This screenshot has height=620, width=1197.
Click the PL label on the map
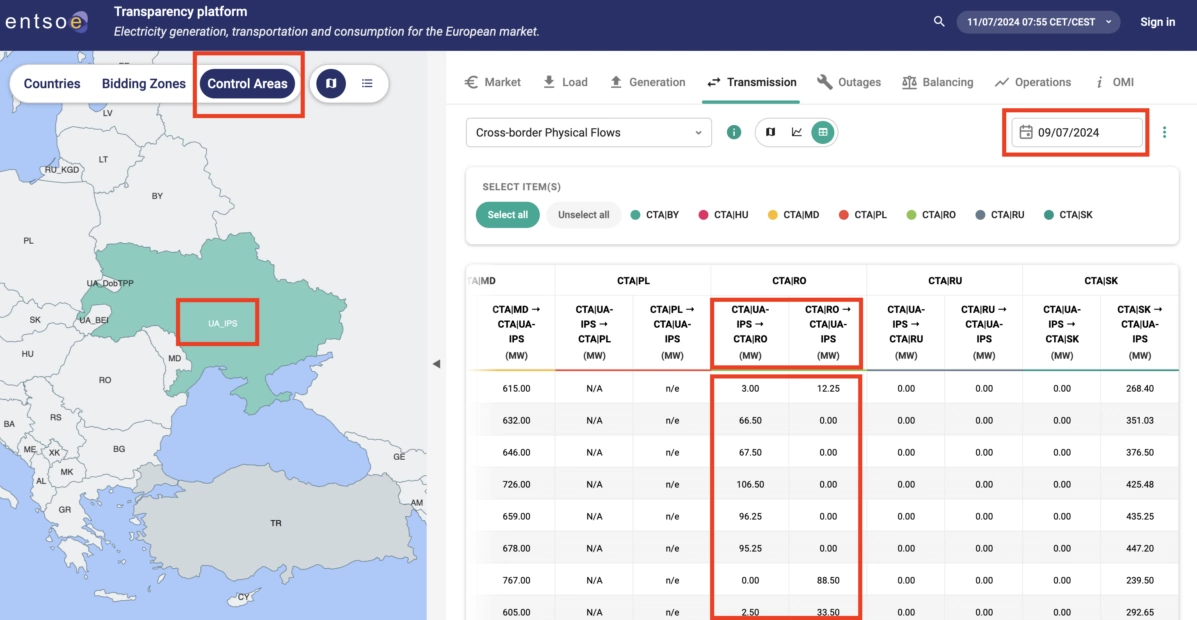coord(28,241)
